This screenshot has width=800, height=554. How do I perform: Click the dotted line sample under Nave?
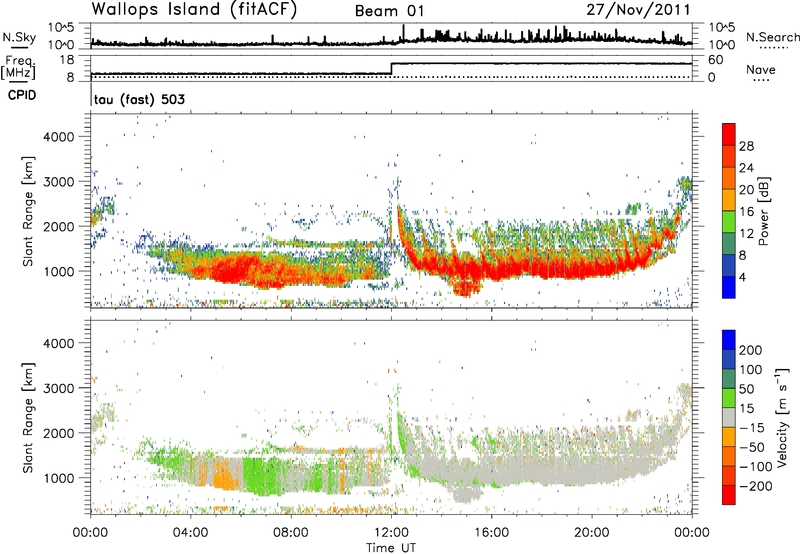point(761,81)
